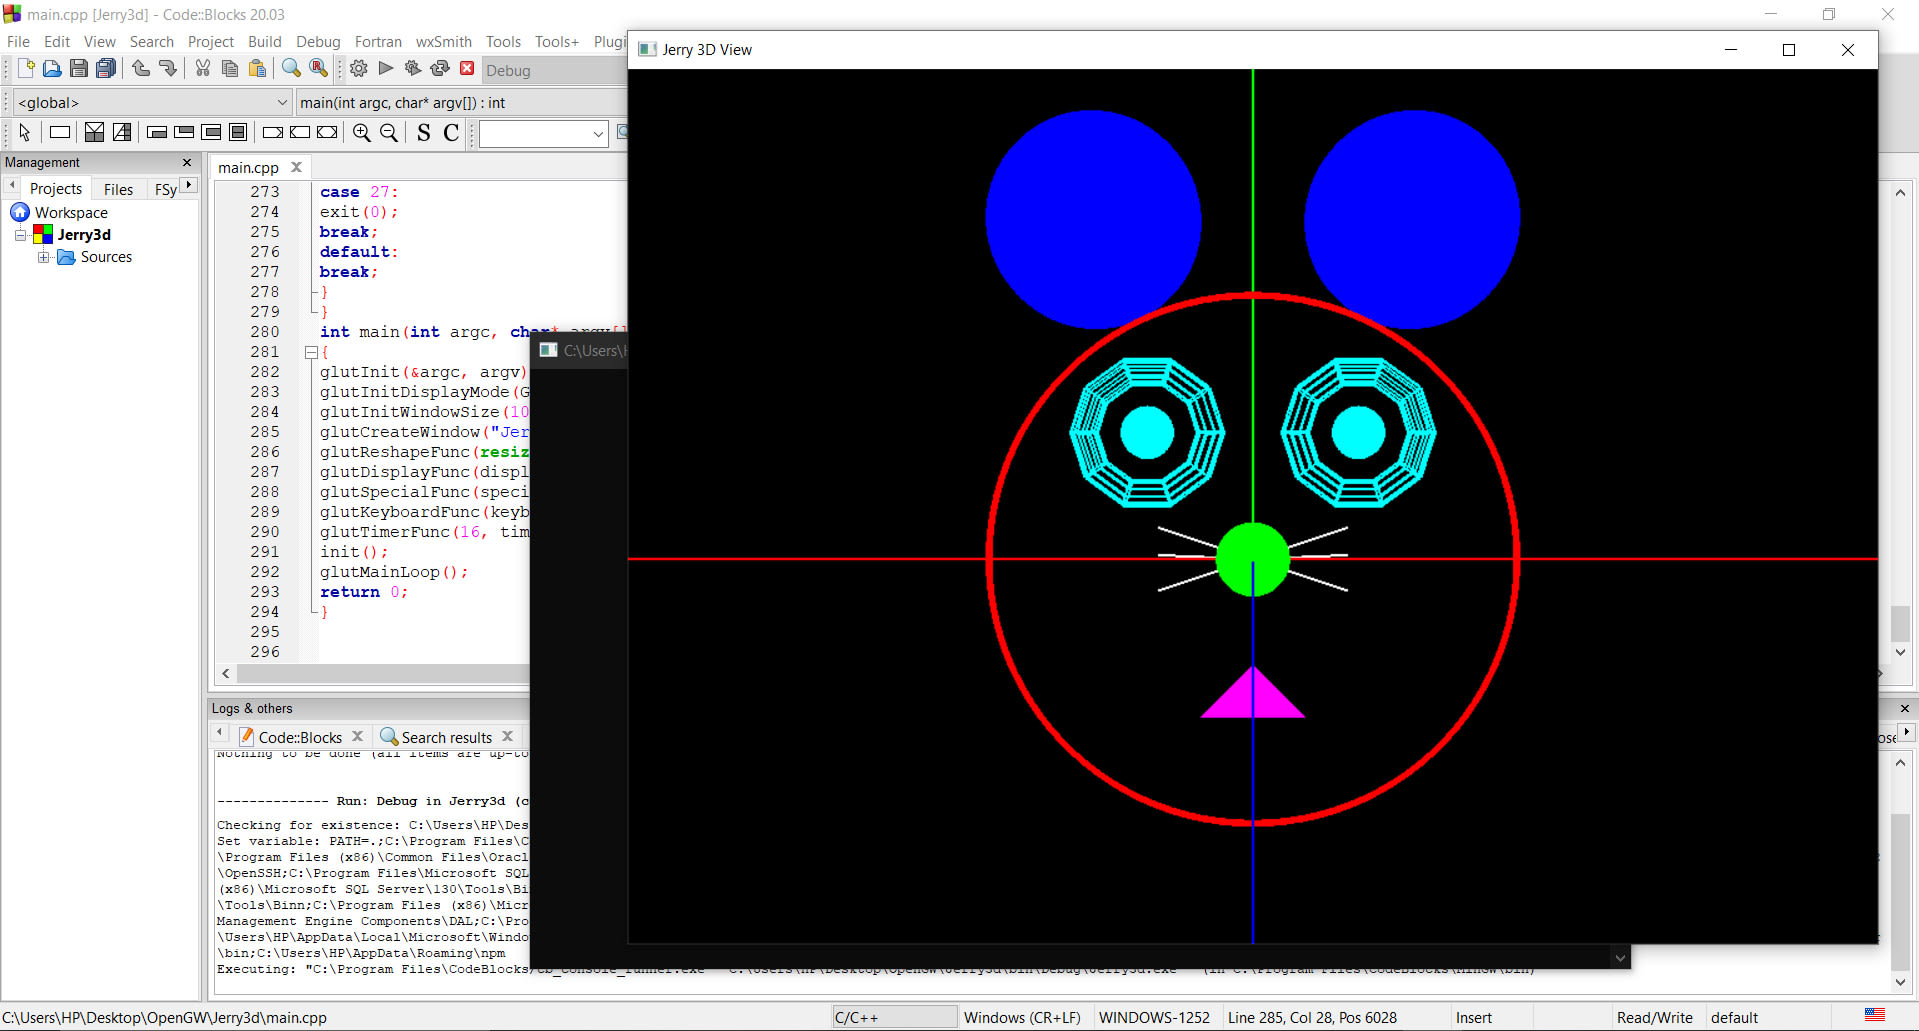Click the Build and run icon
This screenshot has width=1919, height=1031.
coord(413,69)
